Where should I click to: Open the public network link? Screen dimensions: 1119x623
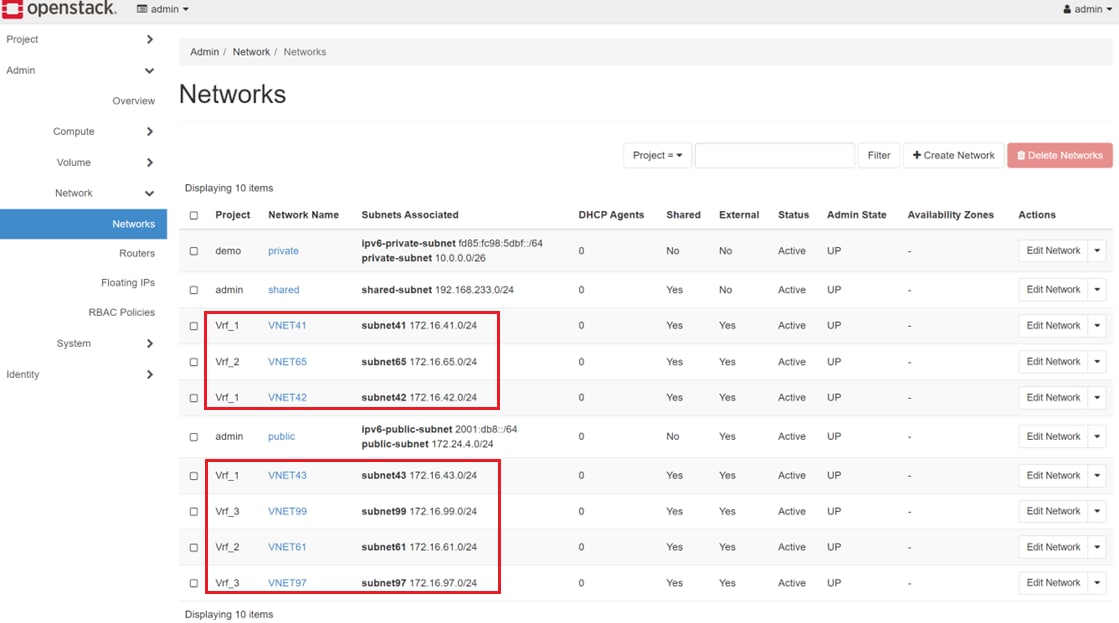coord(281,436)
